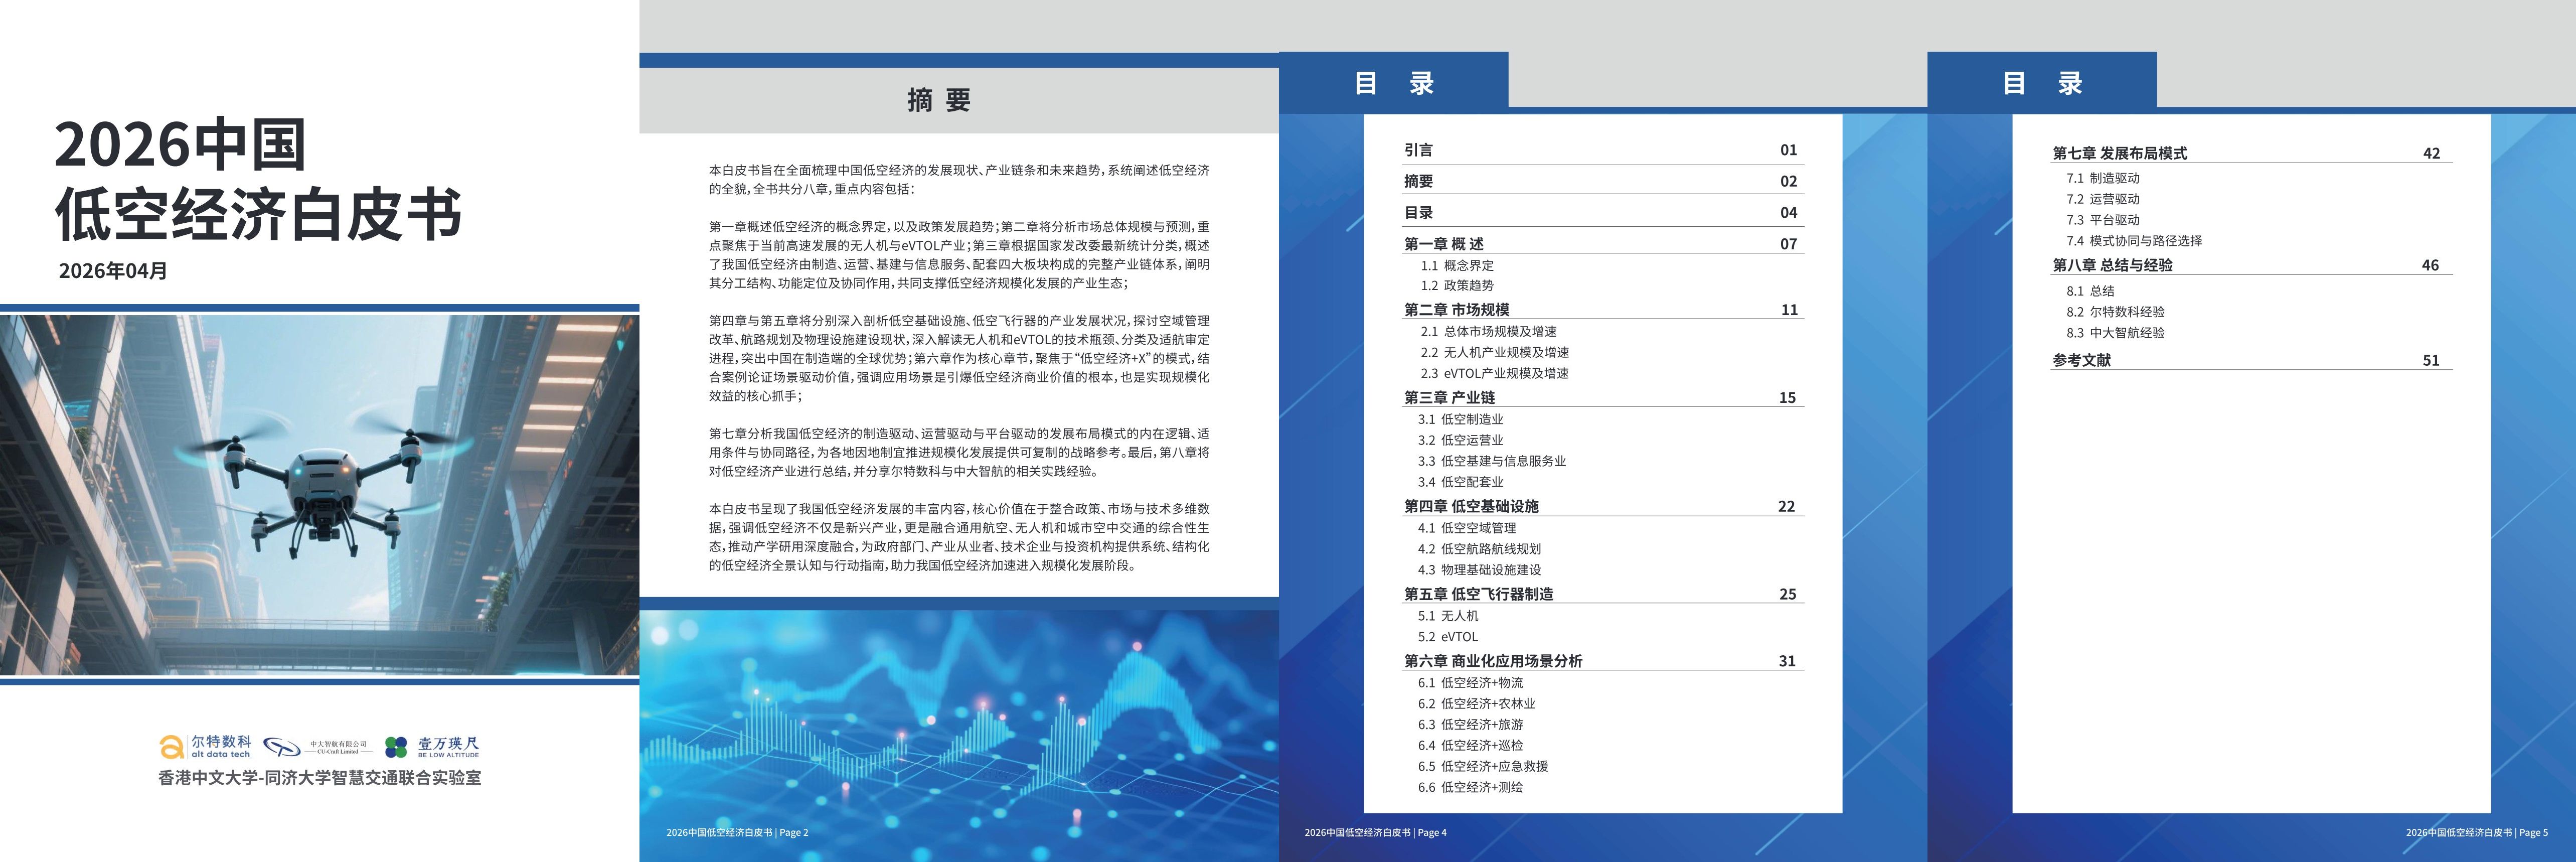This screenshot has width=2576, height=862.
Task: Click the drone cover photo
Action: pos(319,494)
